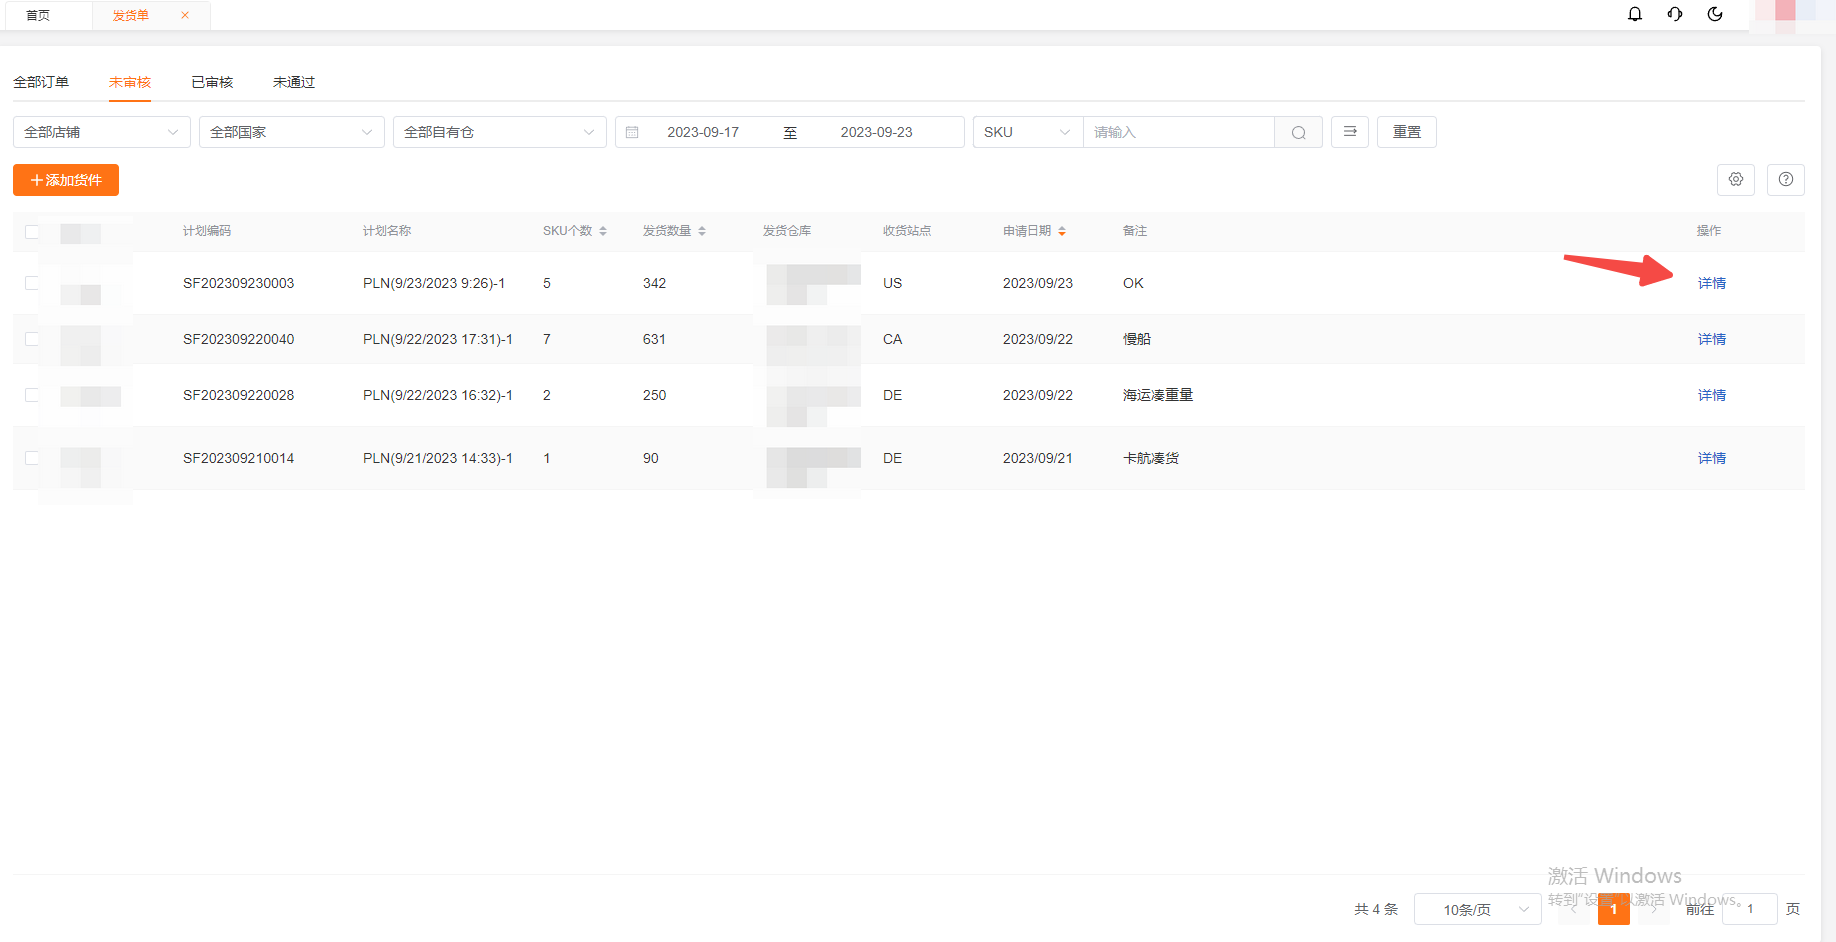
Task: Open the customer support headset icon
Action: coord(1675,14)
